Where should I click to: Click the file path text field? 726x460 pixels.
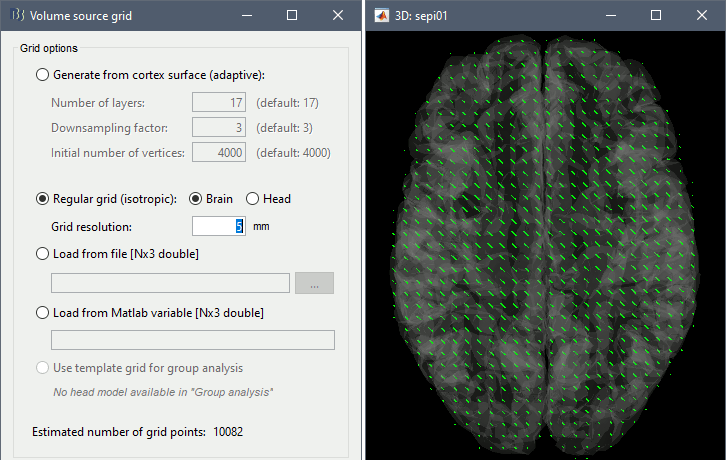click(169, 283)
